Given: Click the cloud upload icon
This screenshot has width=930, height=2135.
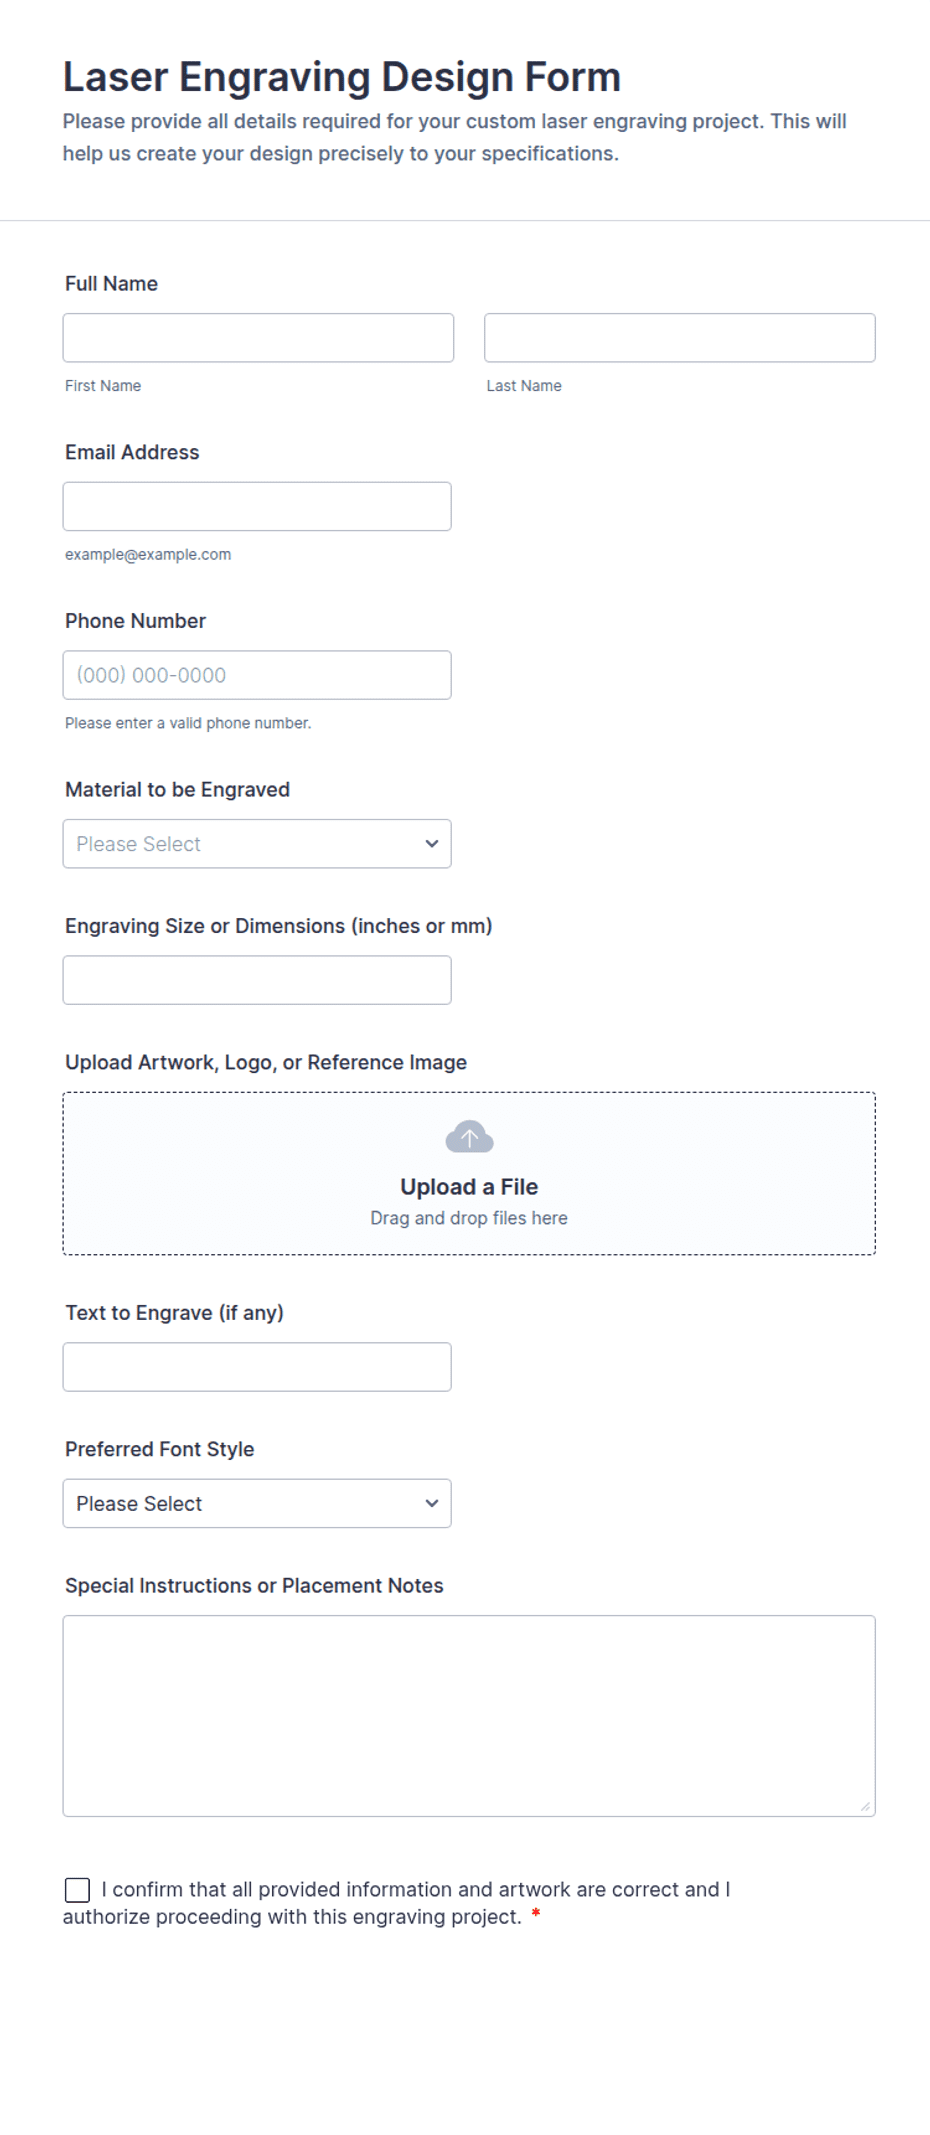Looking at the screenshot, I should (x=469, y=1137).
